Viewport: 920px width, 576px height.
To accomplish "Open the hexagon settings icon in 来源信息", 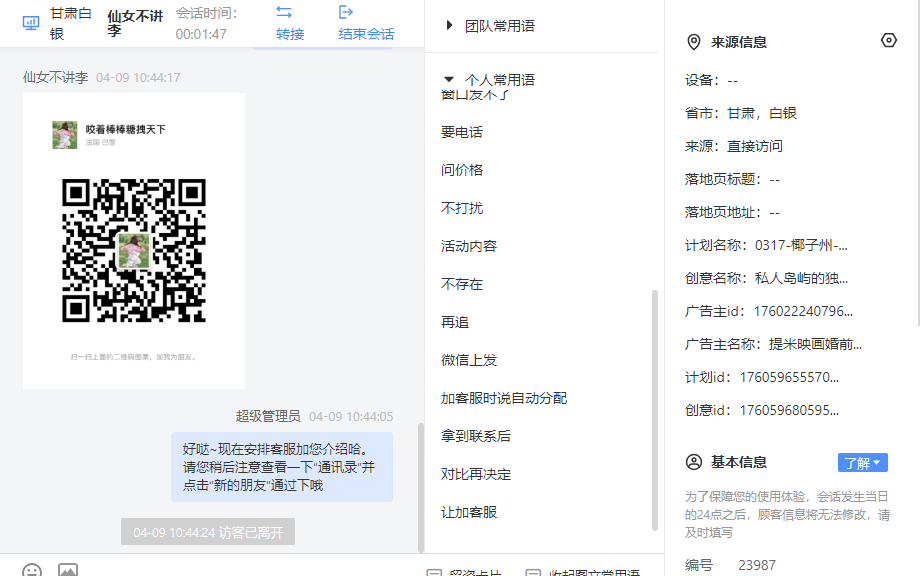I will point(889,40).
